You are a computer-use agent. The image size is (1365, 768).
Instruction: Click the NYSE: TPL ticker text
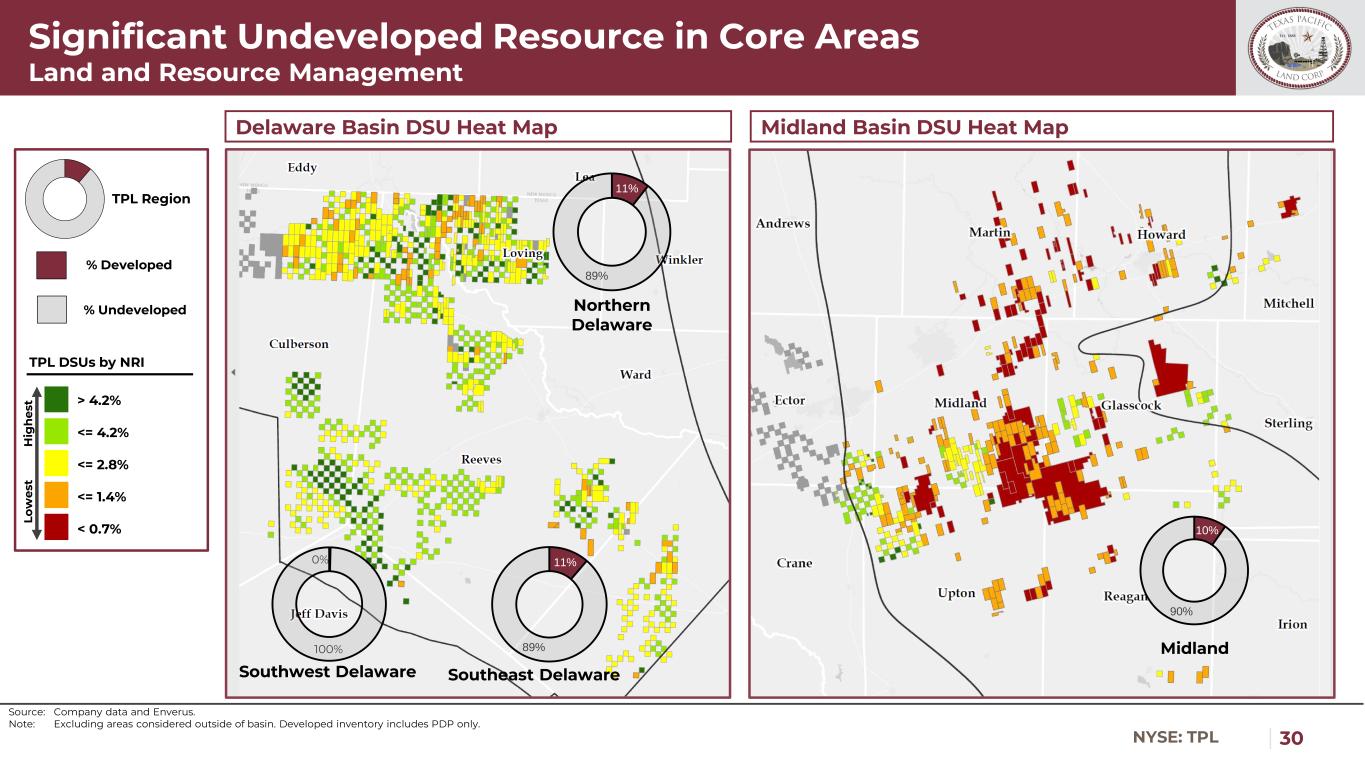click(x=1175, y=737)
